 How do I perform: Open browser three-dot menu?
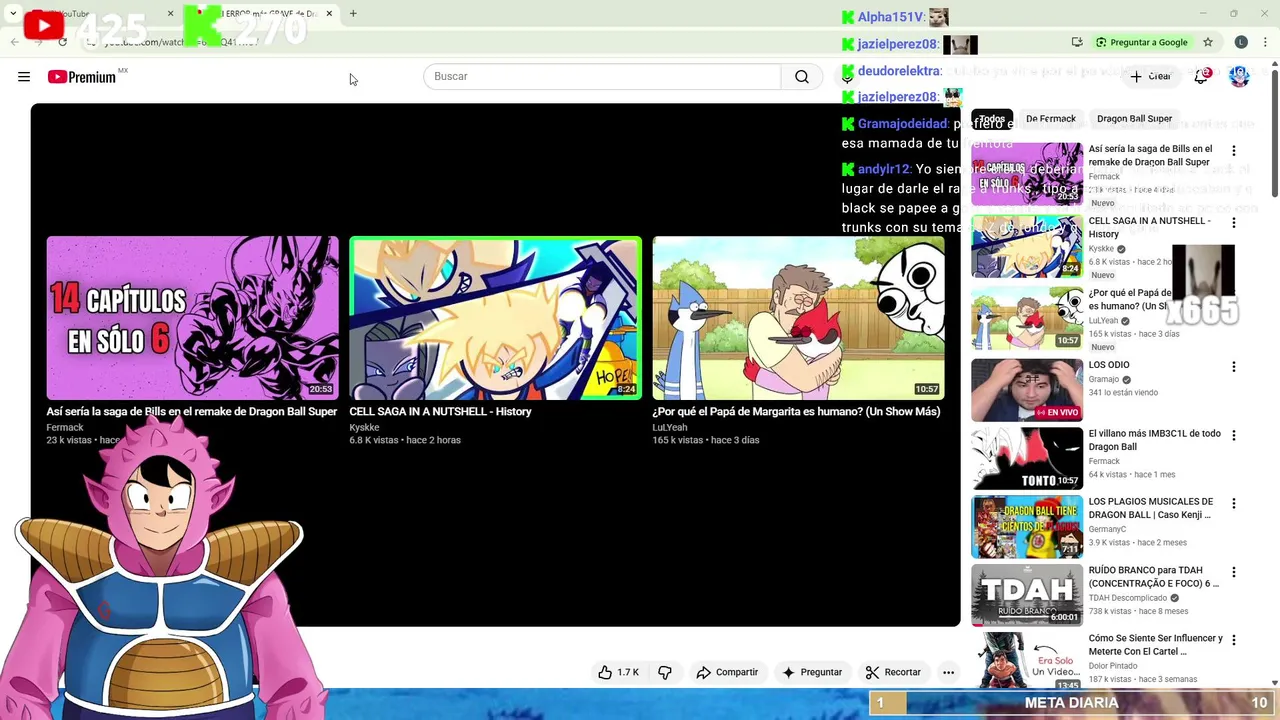click(x=1266, y=42)
